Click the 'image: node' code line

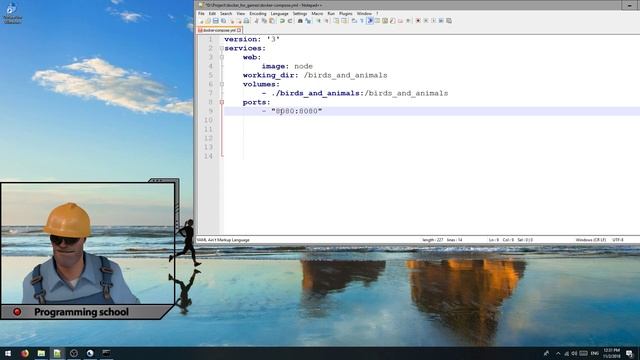coord(287,66)
